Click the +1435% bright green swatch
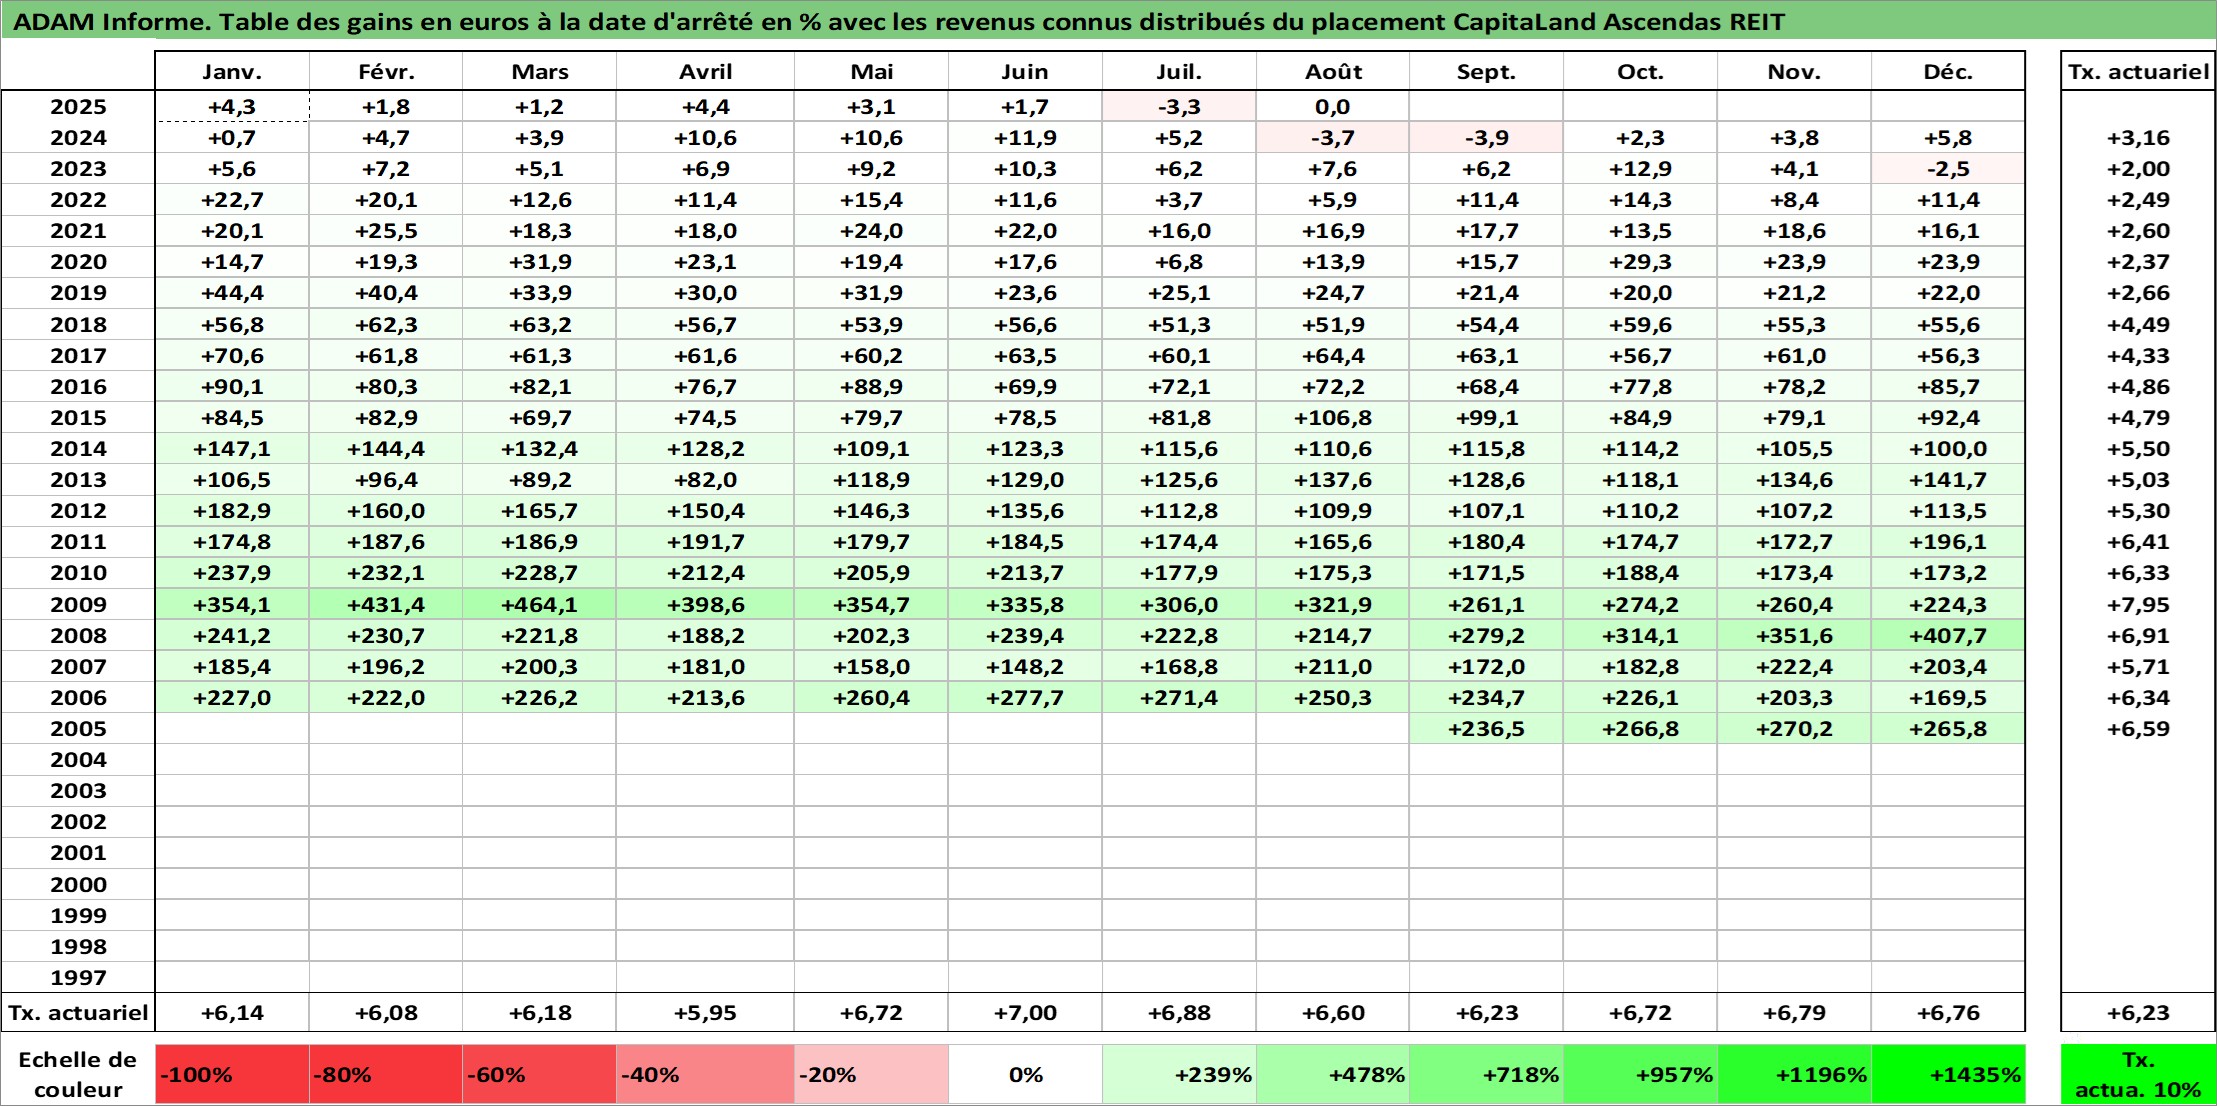 click(x=1948, y=1074)
